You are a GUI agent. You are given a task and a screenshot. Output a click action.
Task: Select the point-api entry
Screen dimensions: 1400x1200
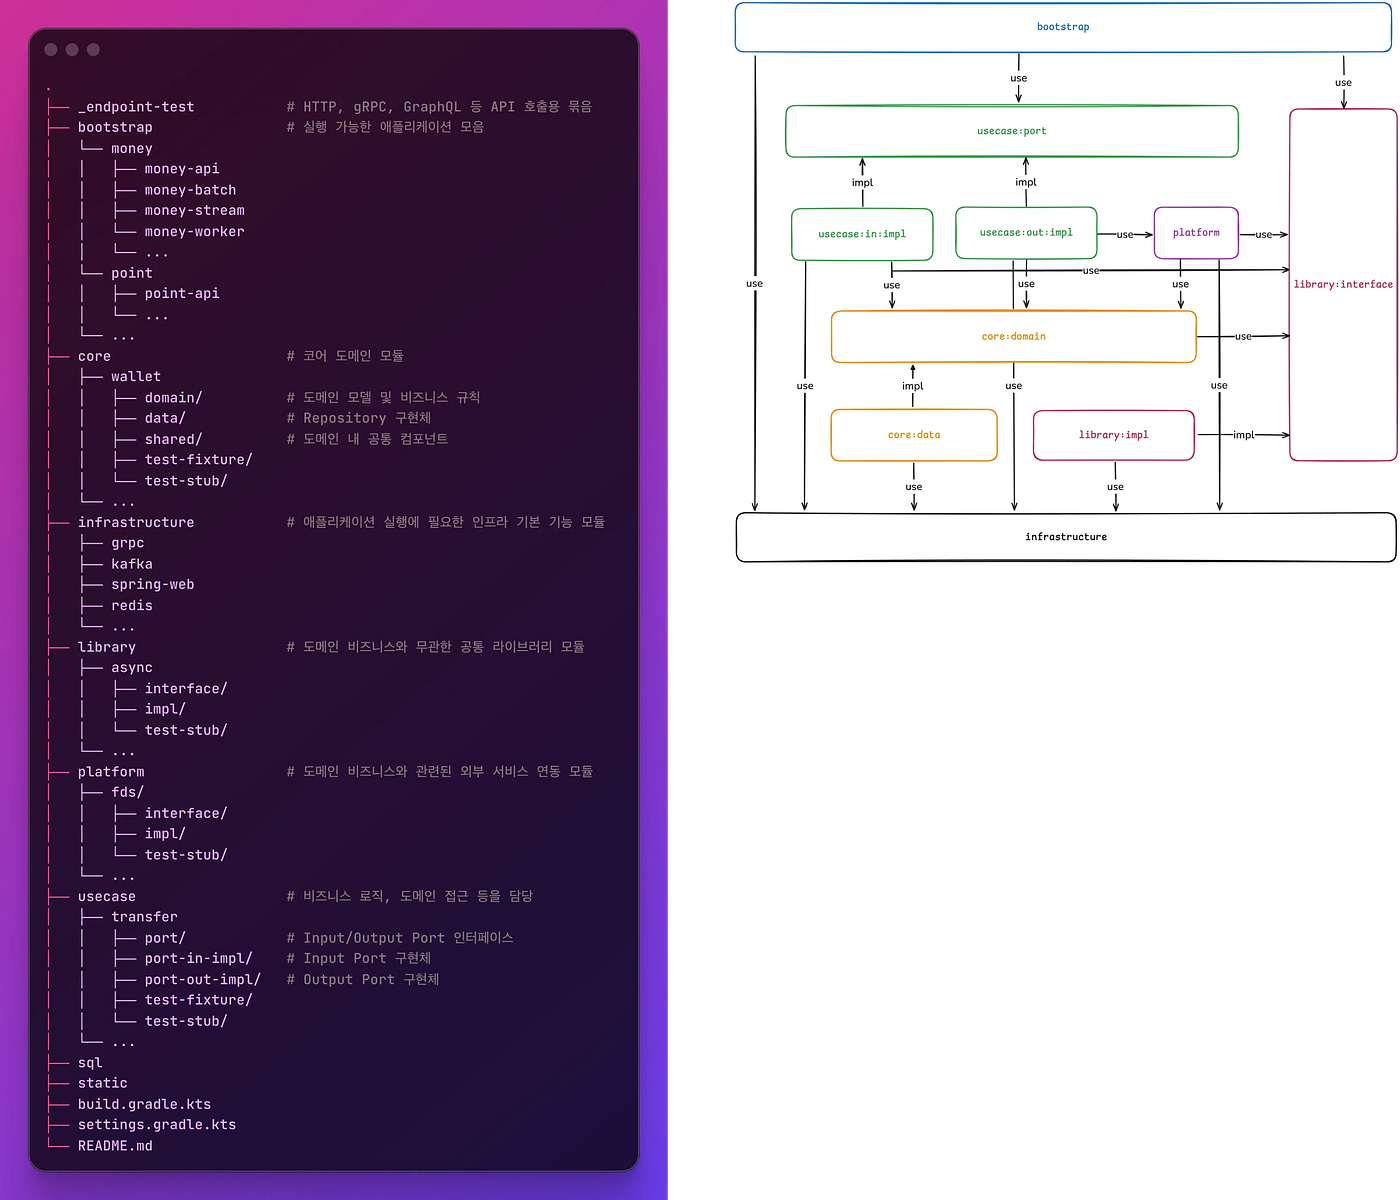coord(182,293)
